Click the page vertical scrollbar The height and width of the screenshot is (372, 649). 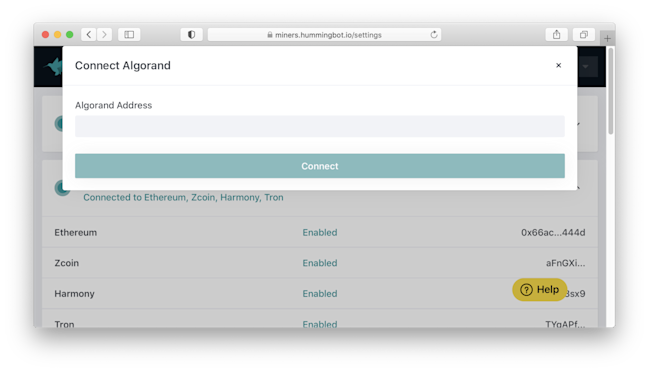[x=611, y=91]
